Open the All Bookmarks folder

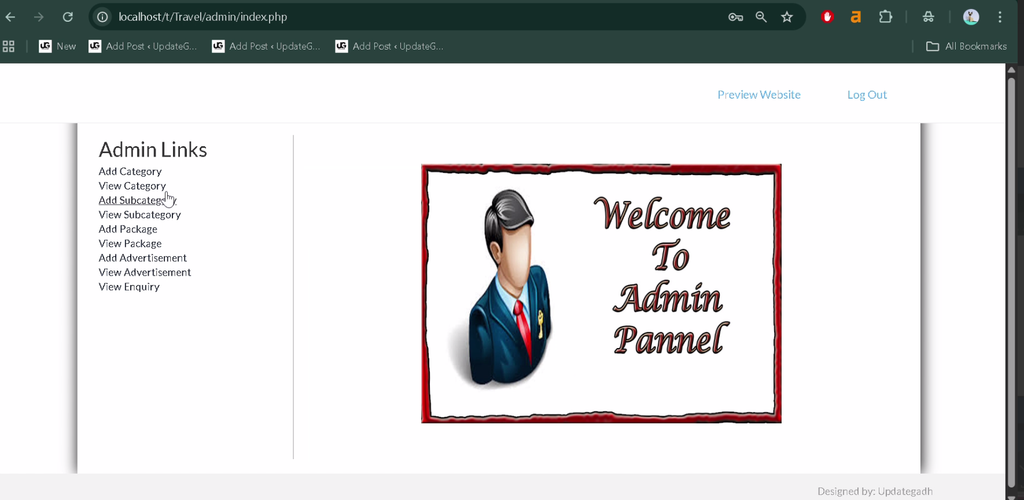[966, 46]
